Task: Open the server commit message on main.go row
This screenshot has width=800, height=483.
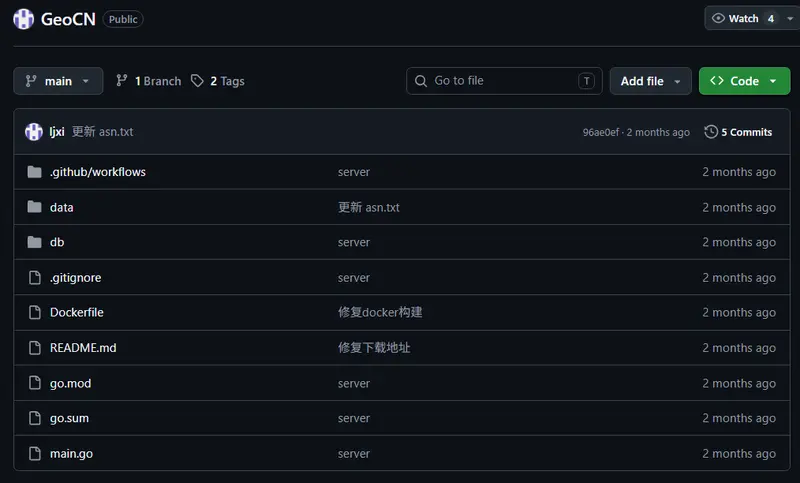Action: tap(354, 454)
